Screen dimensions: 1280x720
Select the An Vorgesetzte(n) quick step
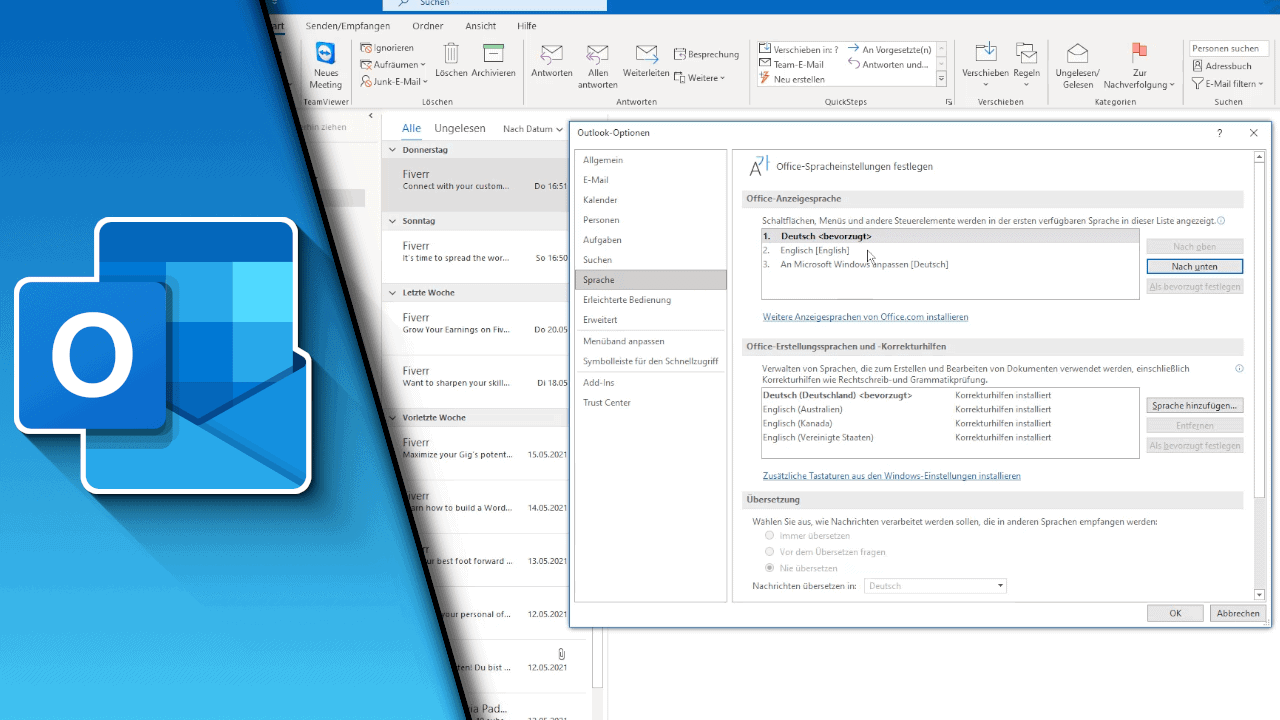pos(889,49)
